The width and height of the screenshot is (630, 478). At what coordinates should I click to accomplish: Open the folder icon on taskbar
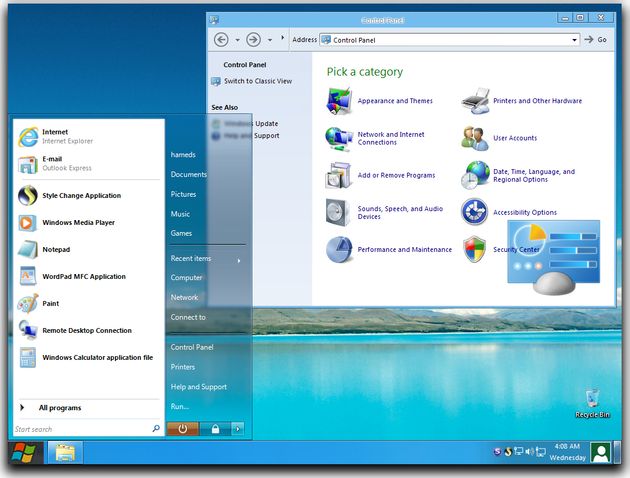click(x=65, y=453)
